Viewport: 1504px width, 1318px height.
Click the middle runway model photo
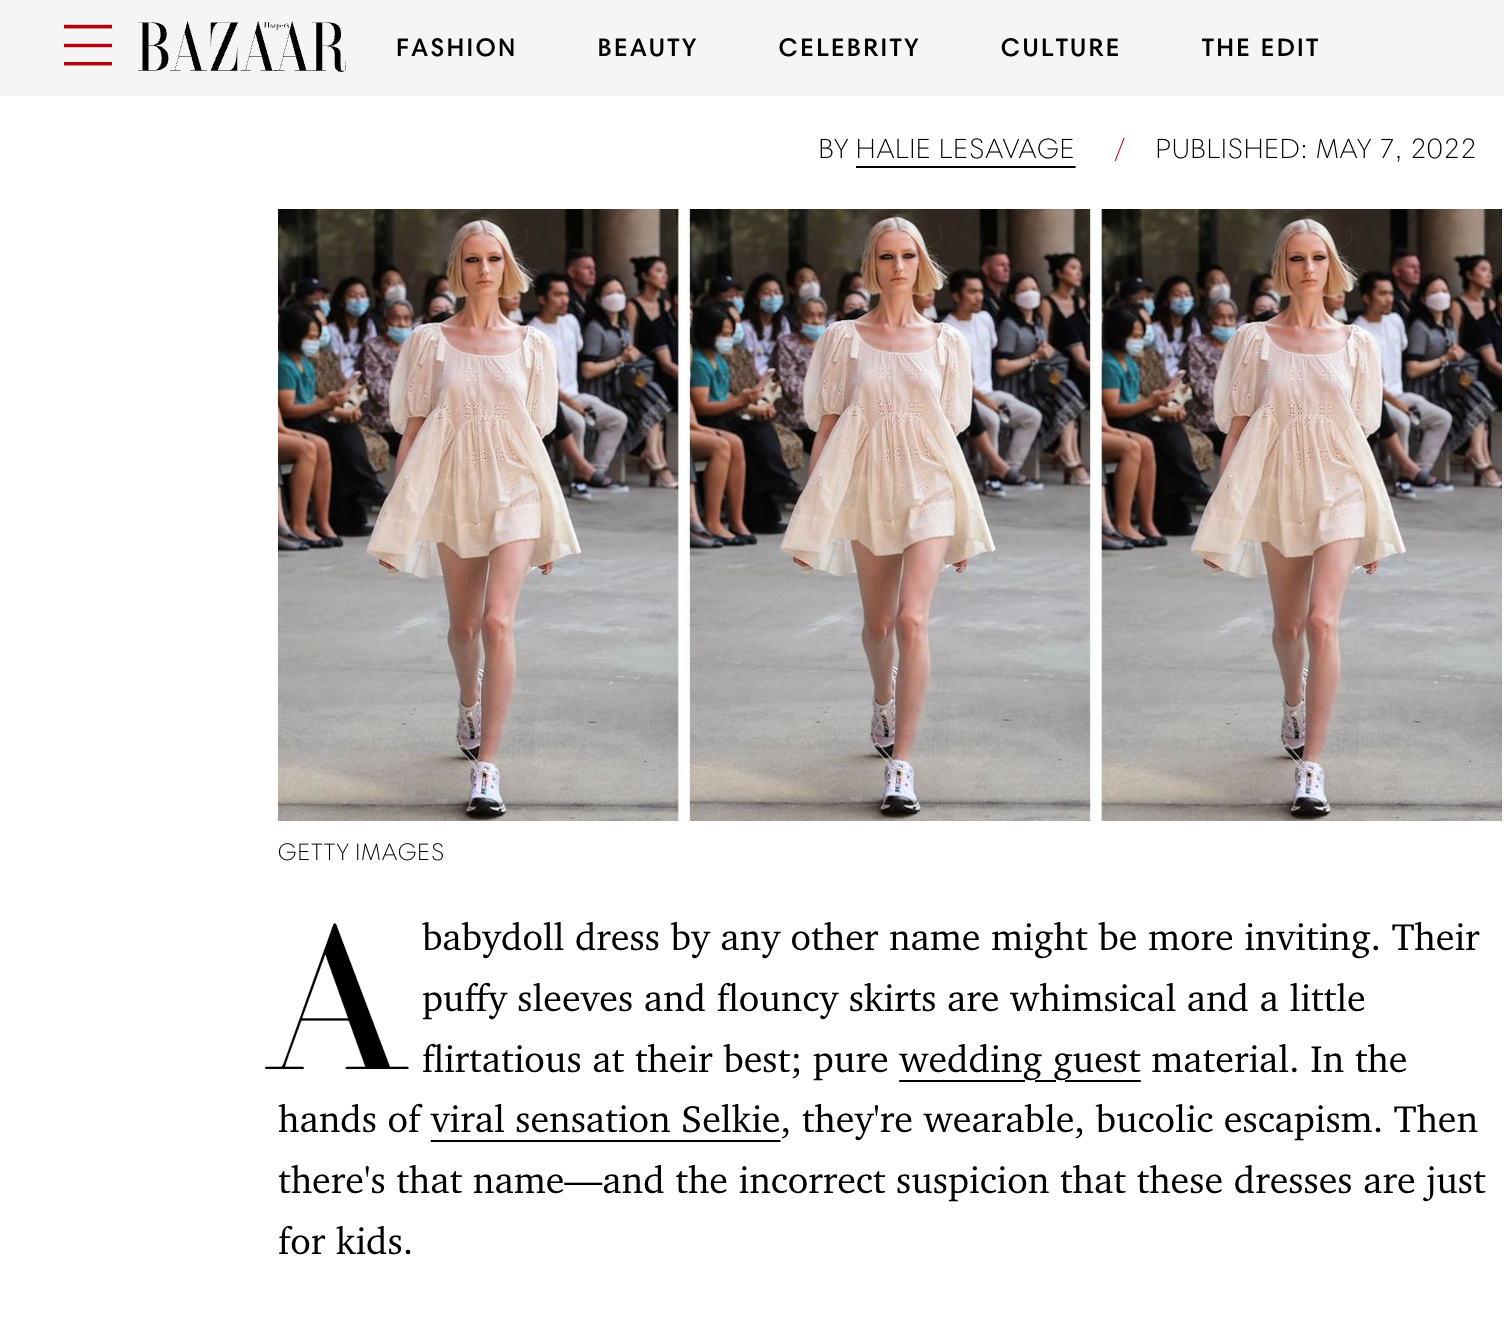(x=890, y=515)
